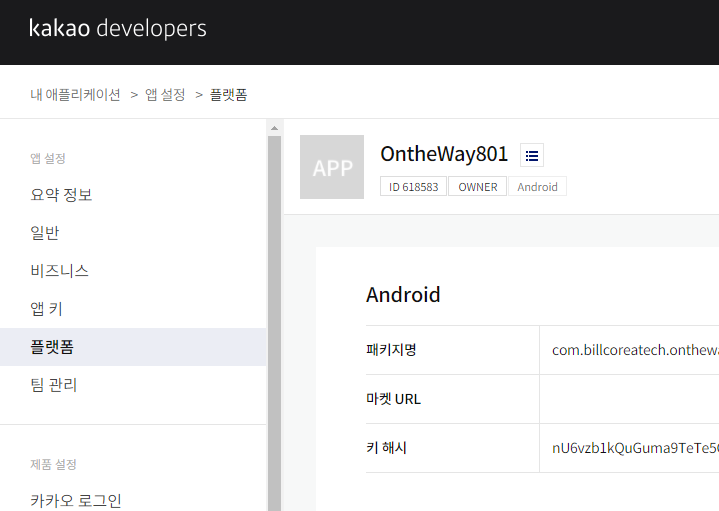Click the nU6vzb1kQuGuma9TeTe key hash value
This screenshot has height=511, width=719.
pos(635,448)
